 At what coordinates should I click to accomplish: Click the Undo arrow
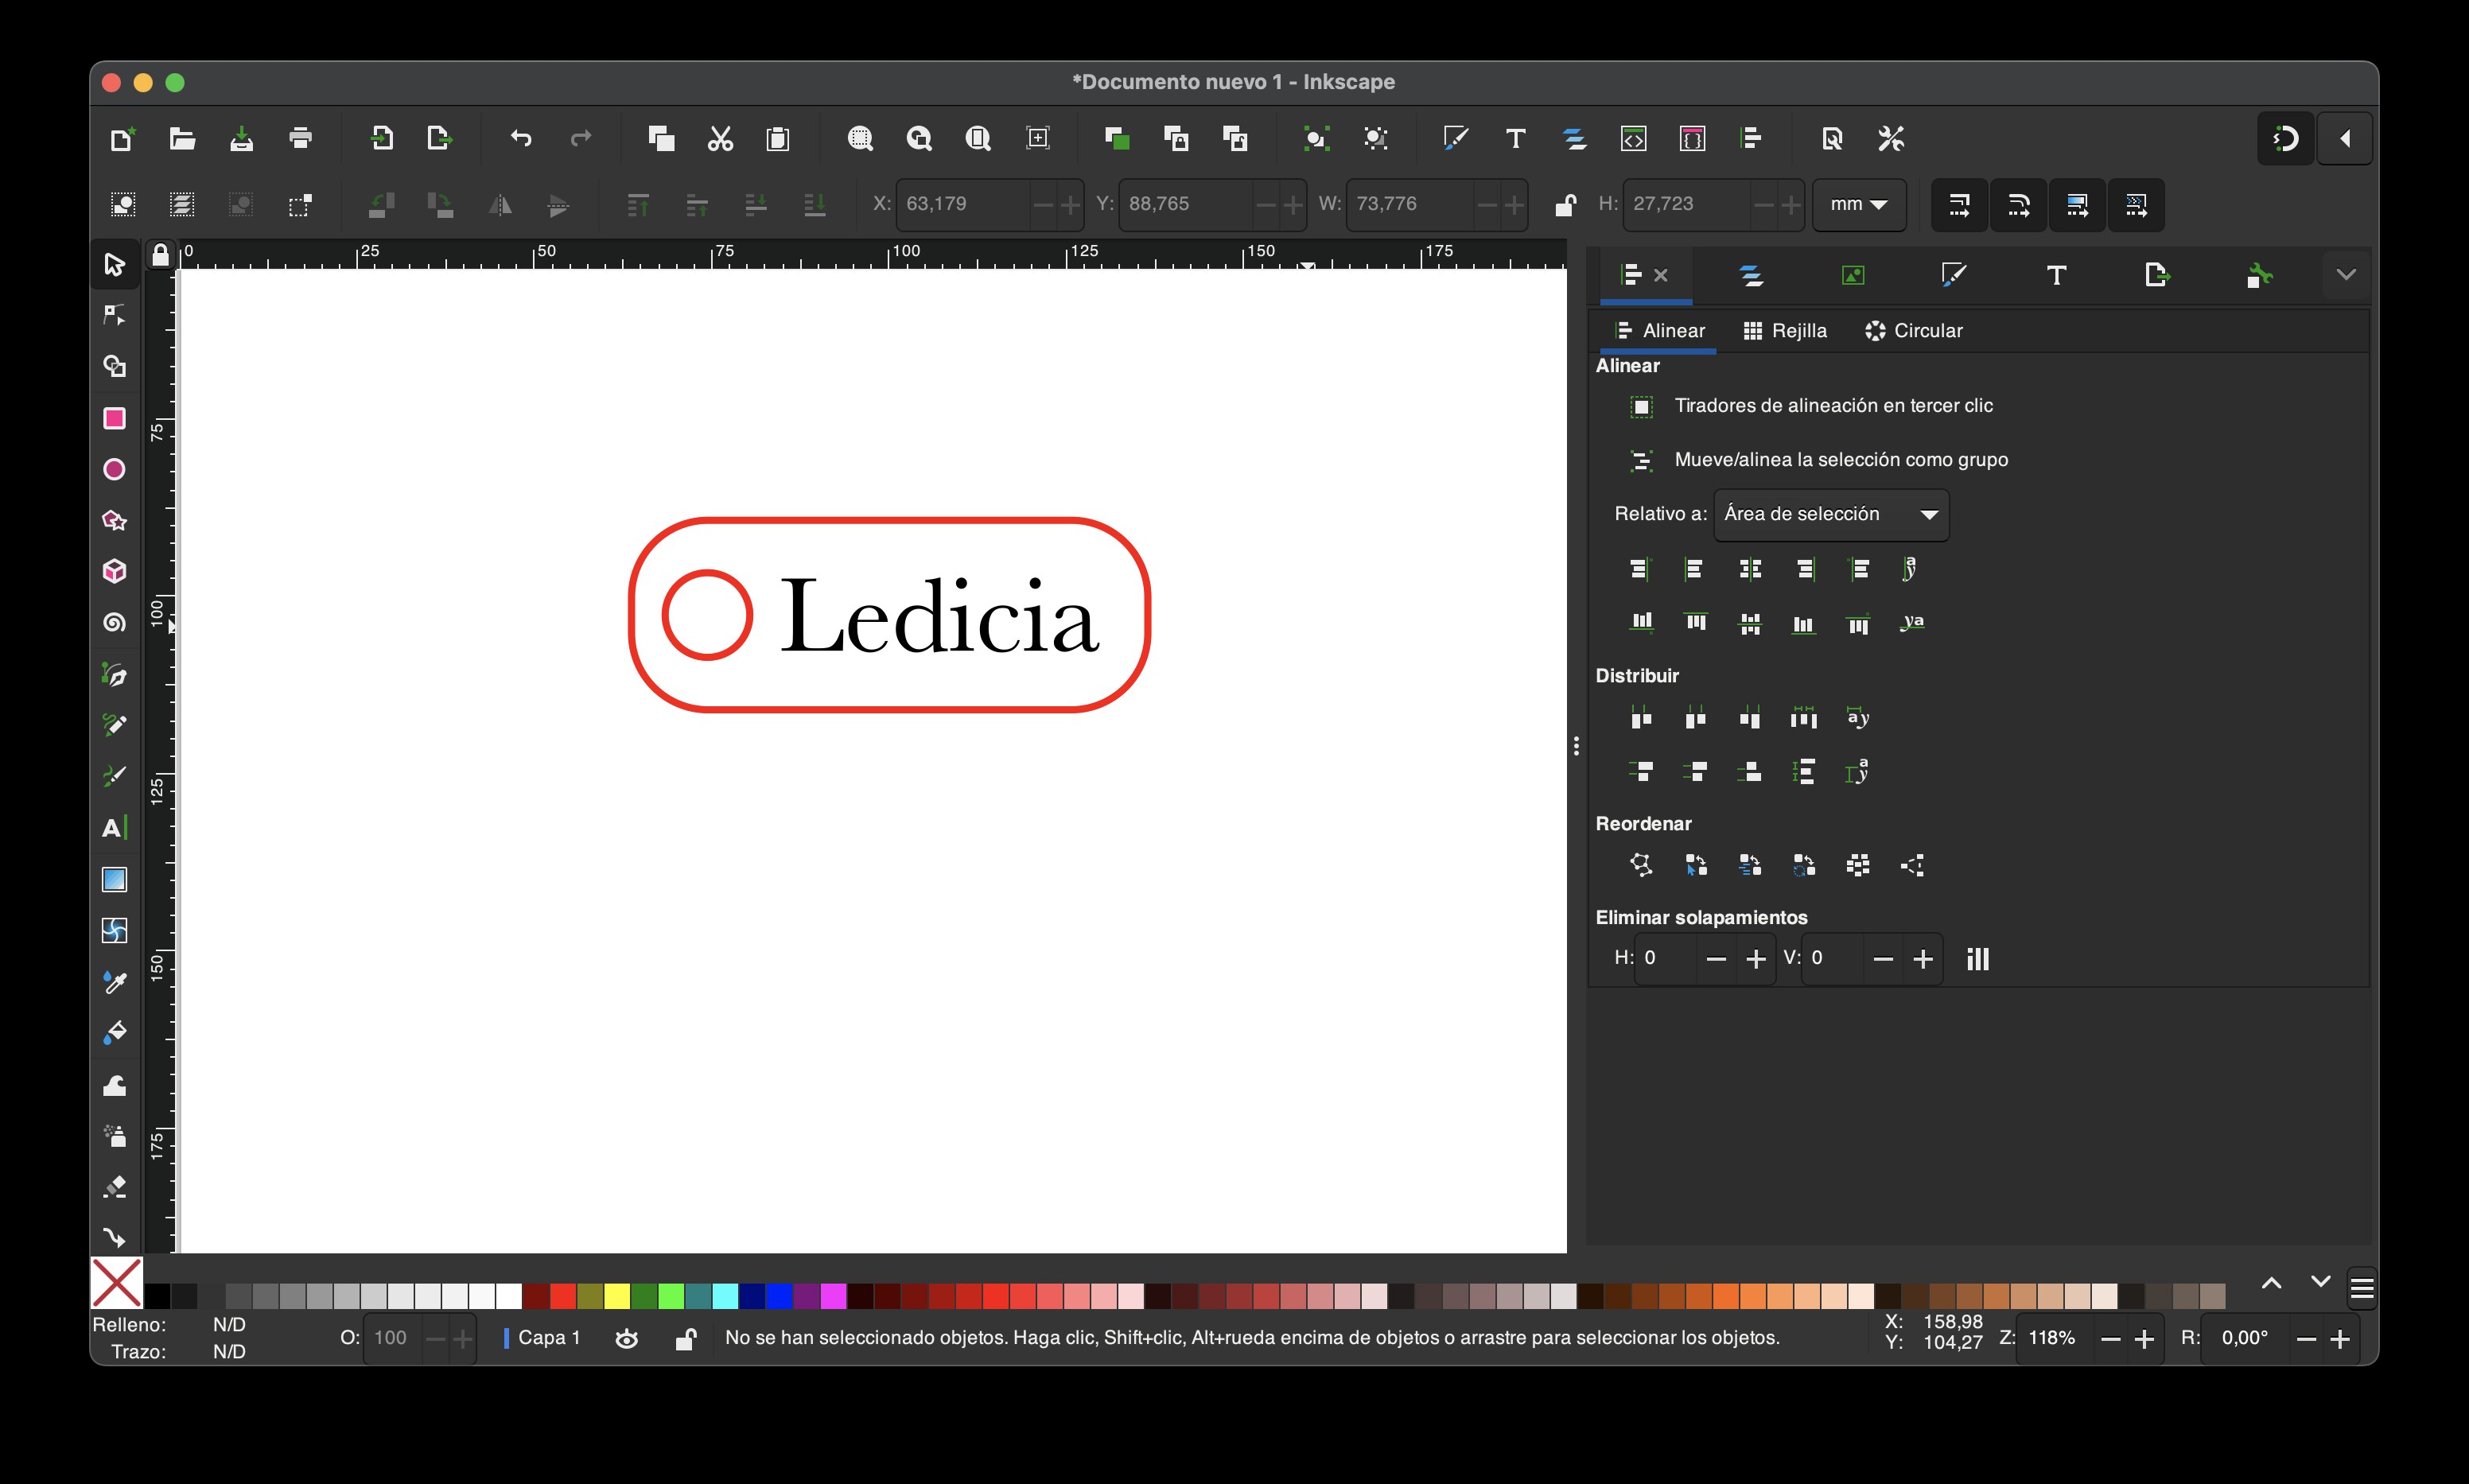pyautogui.click(x=521, y=138)
